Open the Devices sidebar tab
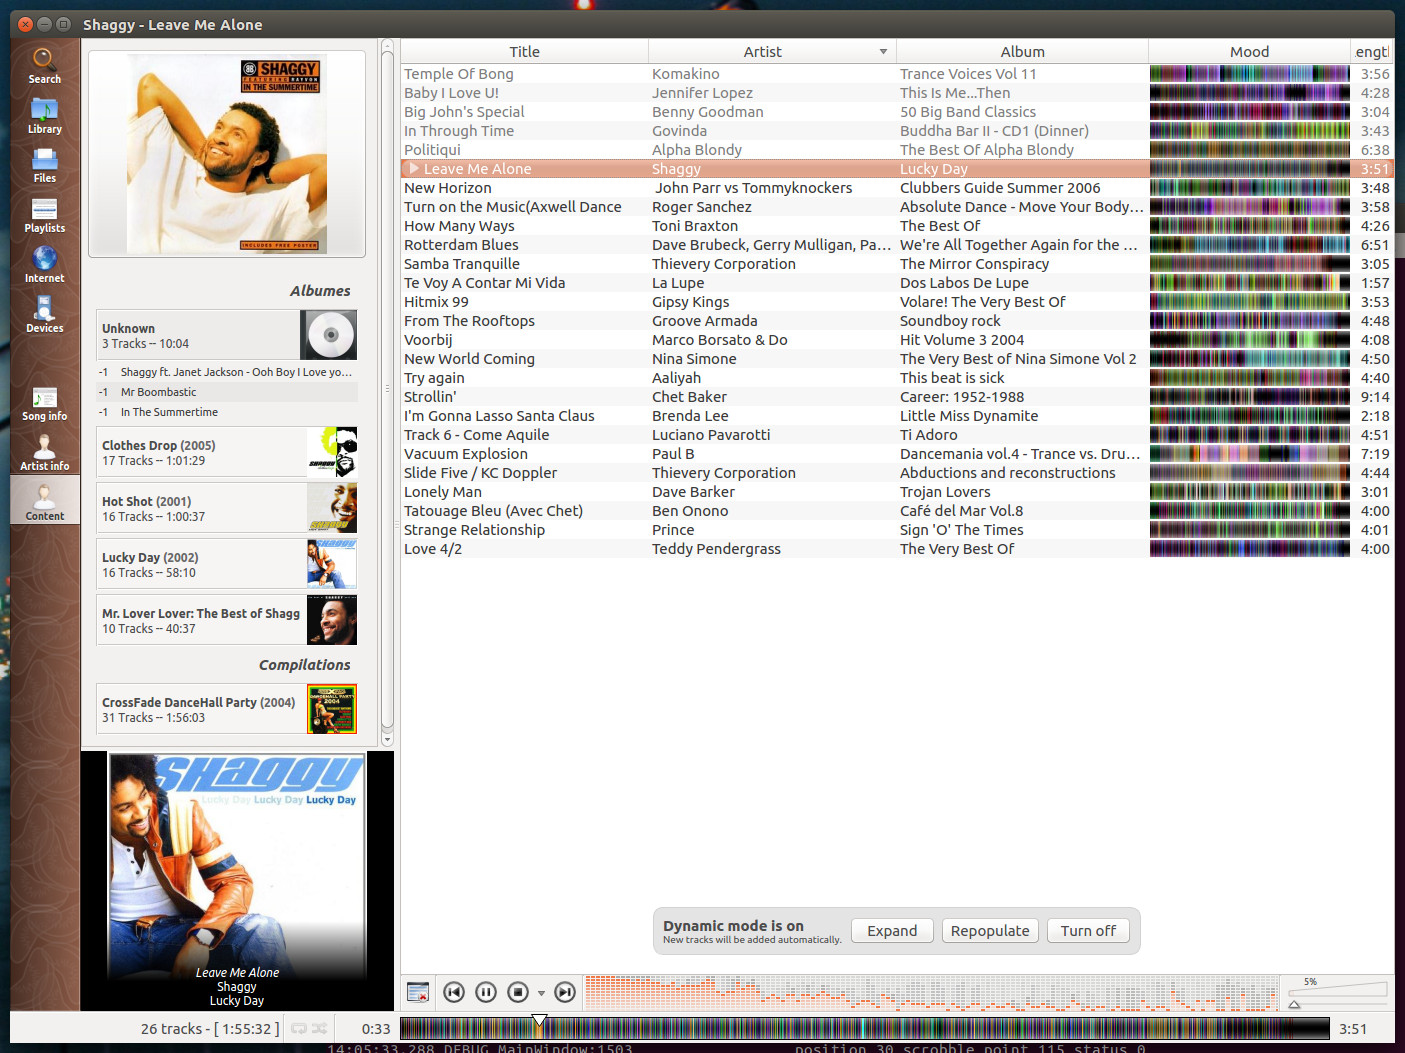The width and height of the screenshot is (1405, 1053). (44, 316)
